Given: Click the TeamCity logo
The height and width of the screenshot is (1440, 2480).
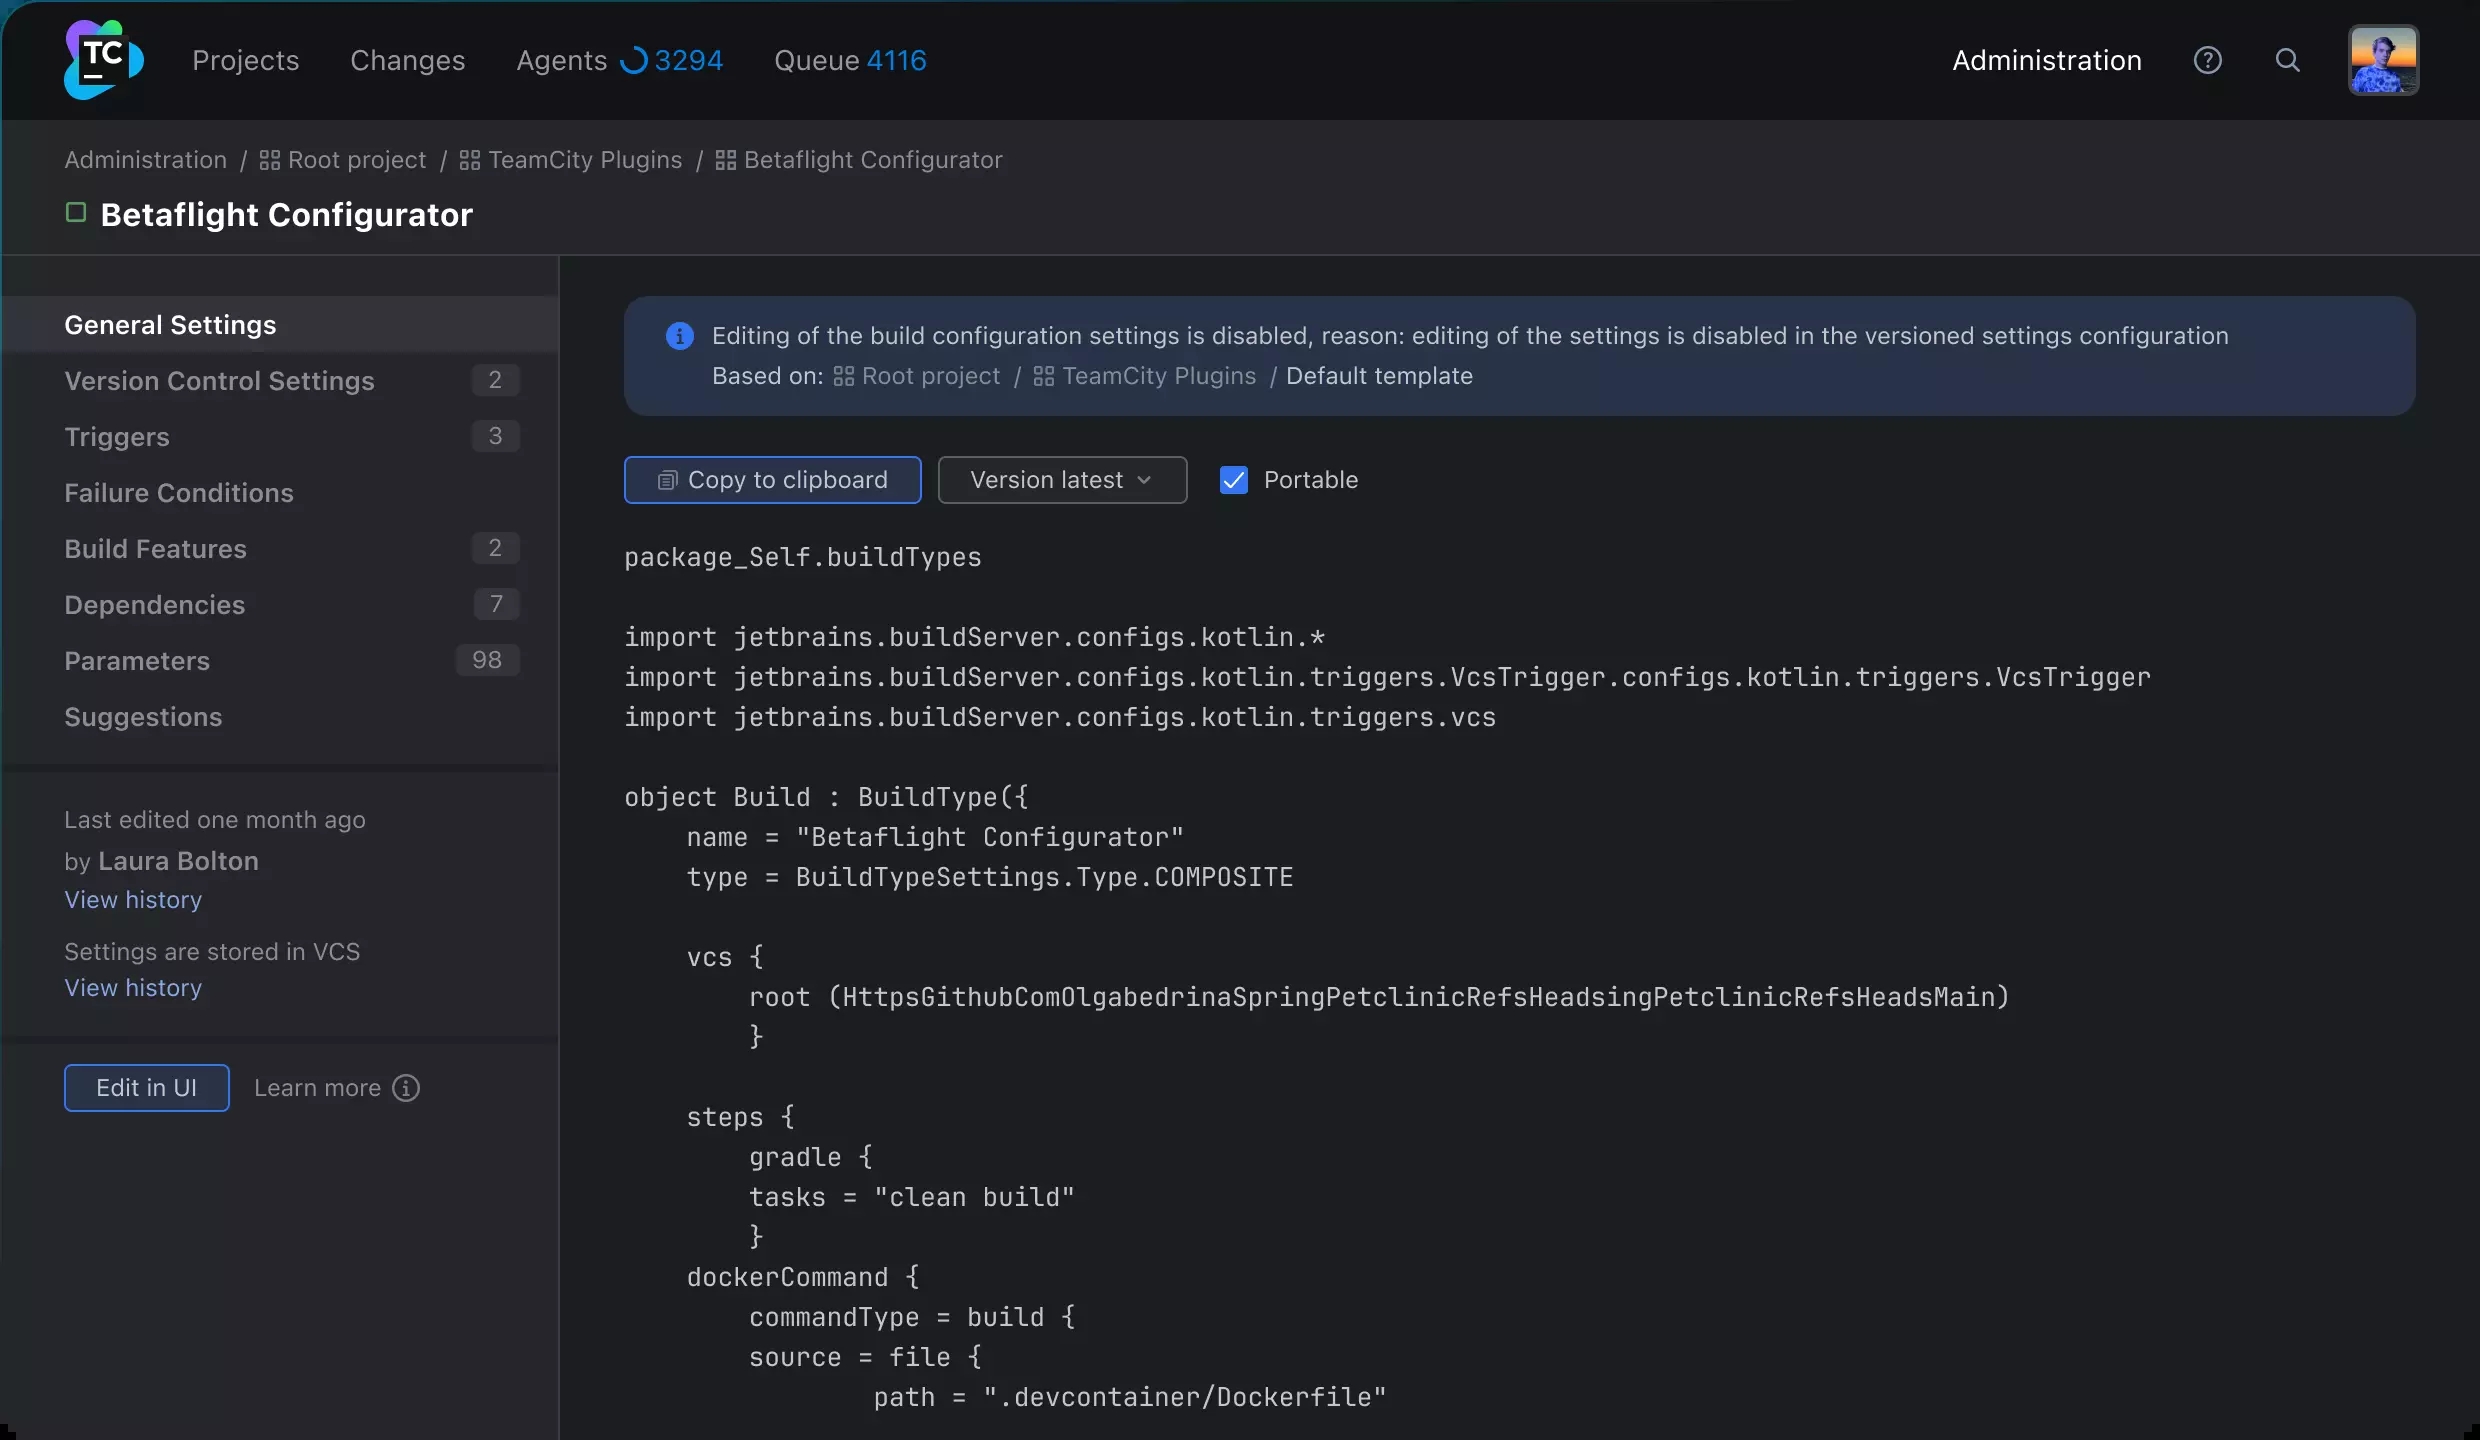Looking at the screenshot, I should (x=101, y=59).
